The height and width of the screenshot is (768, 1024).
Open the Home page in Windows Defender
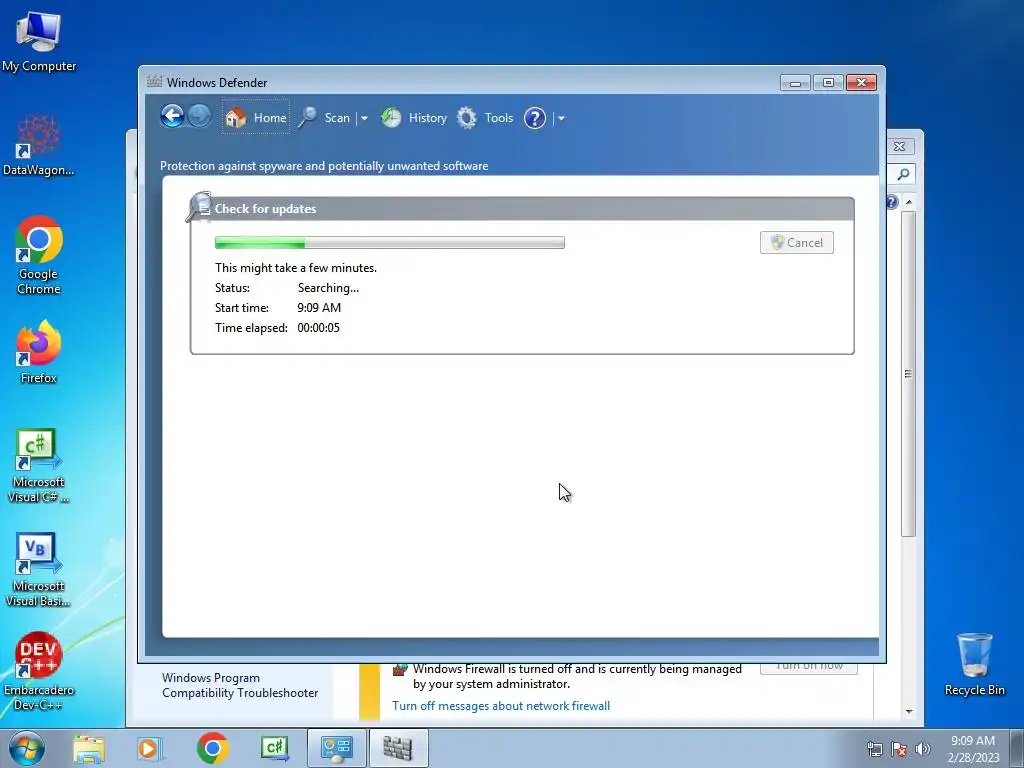click(255, 118)
